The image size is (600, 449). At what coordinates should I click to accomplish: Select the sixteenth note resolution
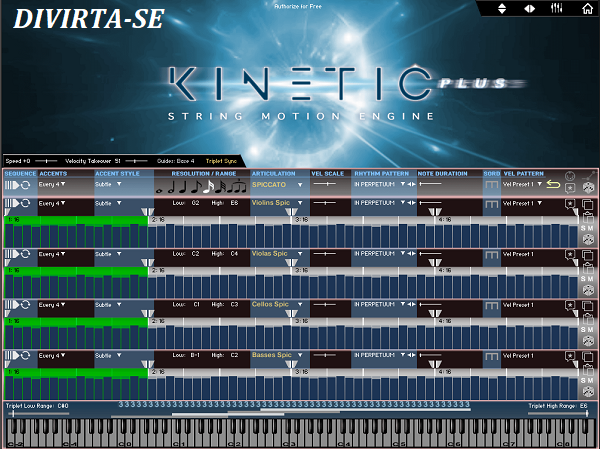209,186
